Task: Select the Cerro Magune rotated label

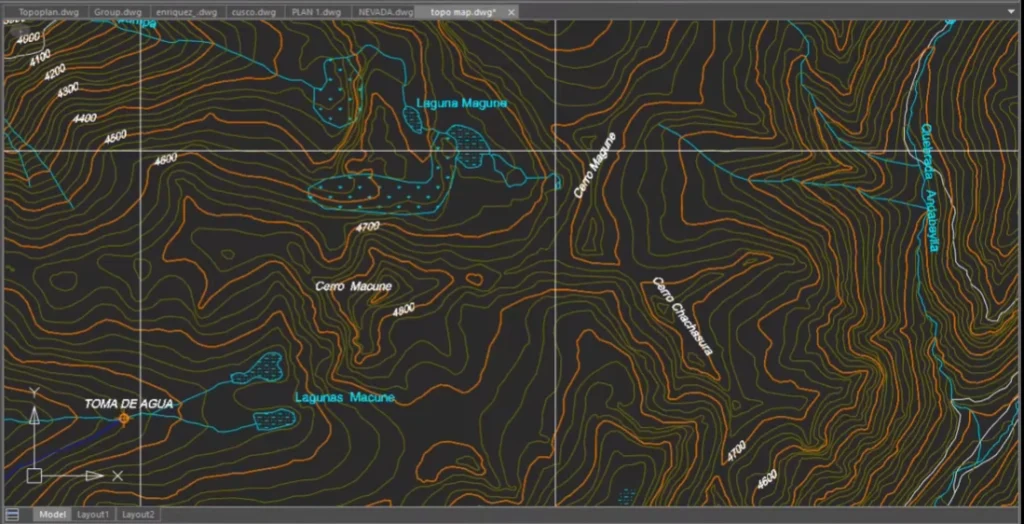Action: 595,165
